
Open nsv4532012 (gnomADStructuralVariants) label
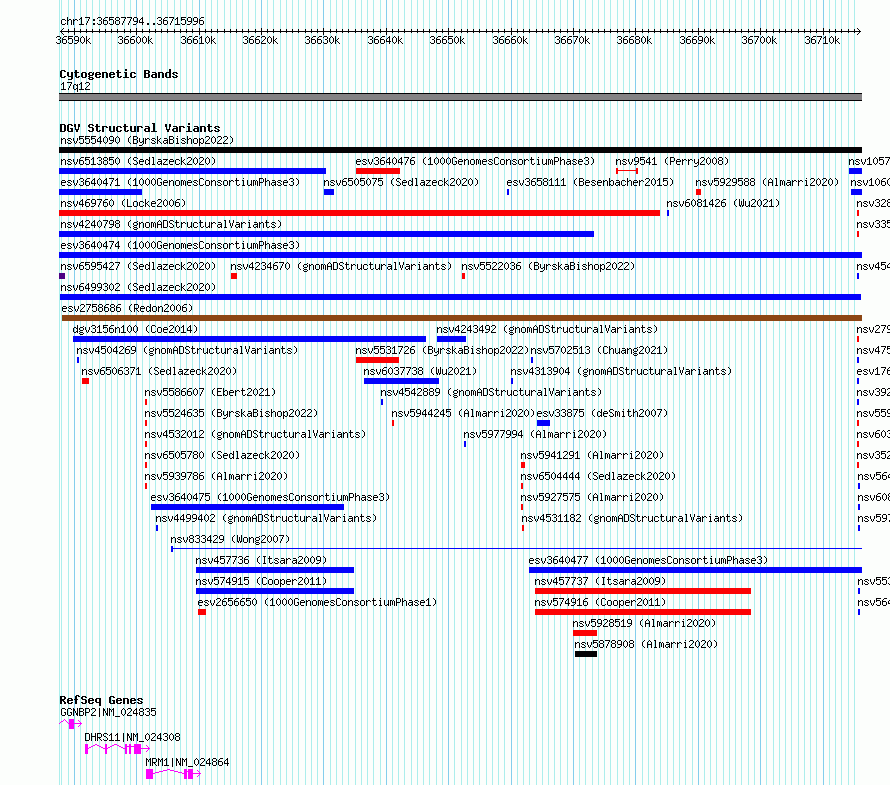pyautogui.click(x=255, y=434)
